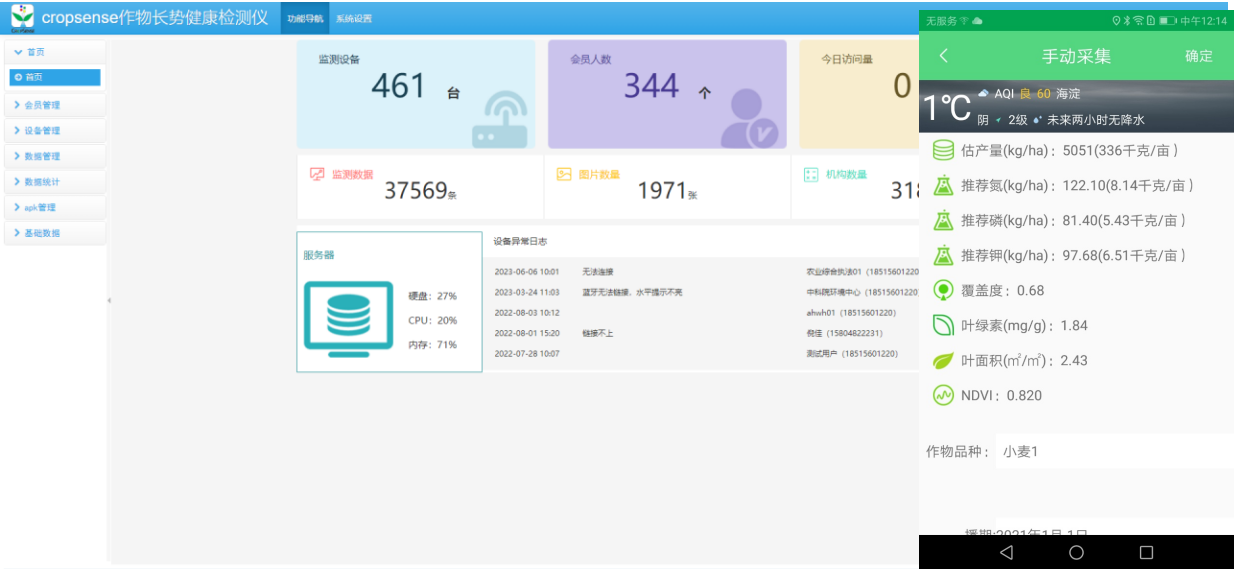Expand the 数据统计 sidebar section
This screenshot has height=569, width=1234.
pos(55,182)
